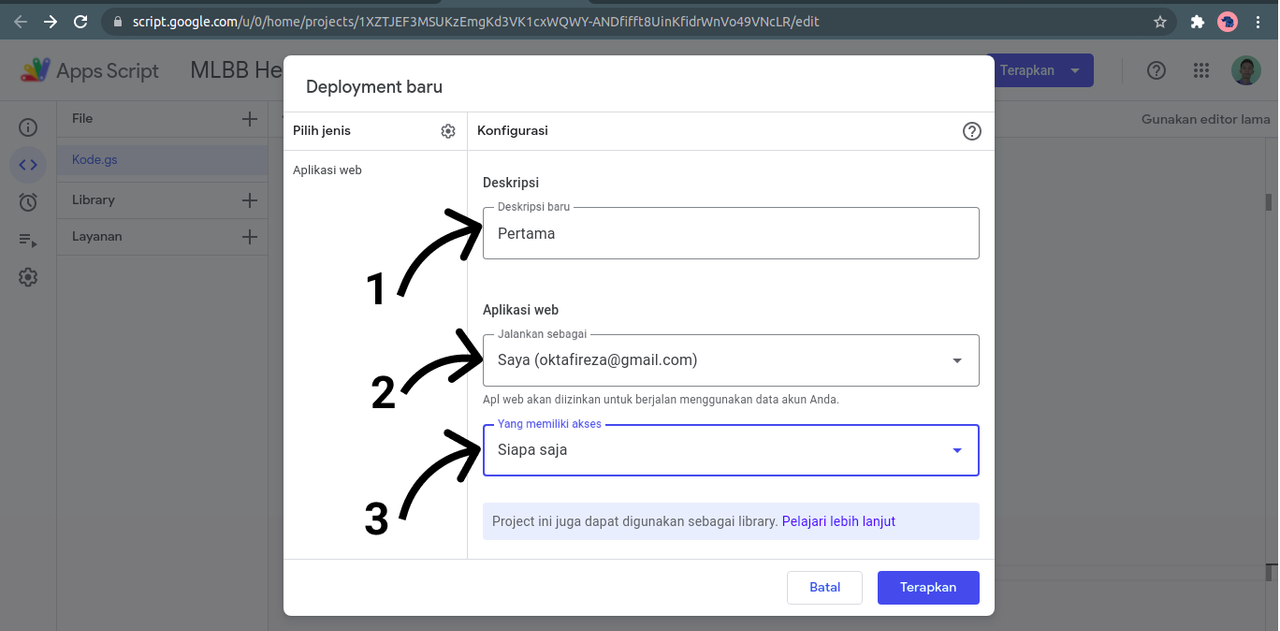Add a Layanan service with plus icon
Screen dimensions: 1280x631
click(249, 237)
